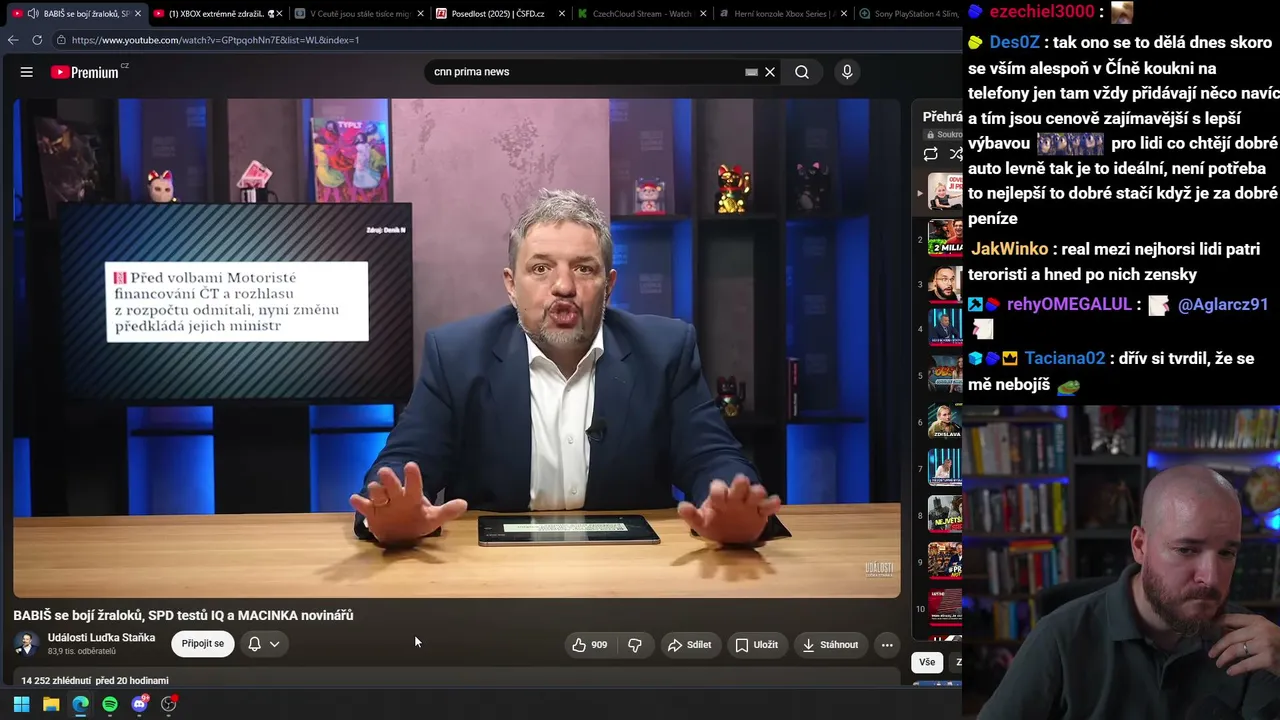Close the XBOX extrémně zdražil tab
The height and width of the screenshot is (720, 1280).
pyautogui.click(x=278, y=14)
